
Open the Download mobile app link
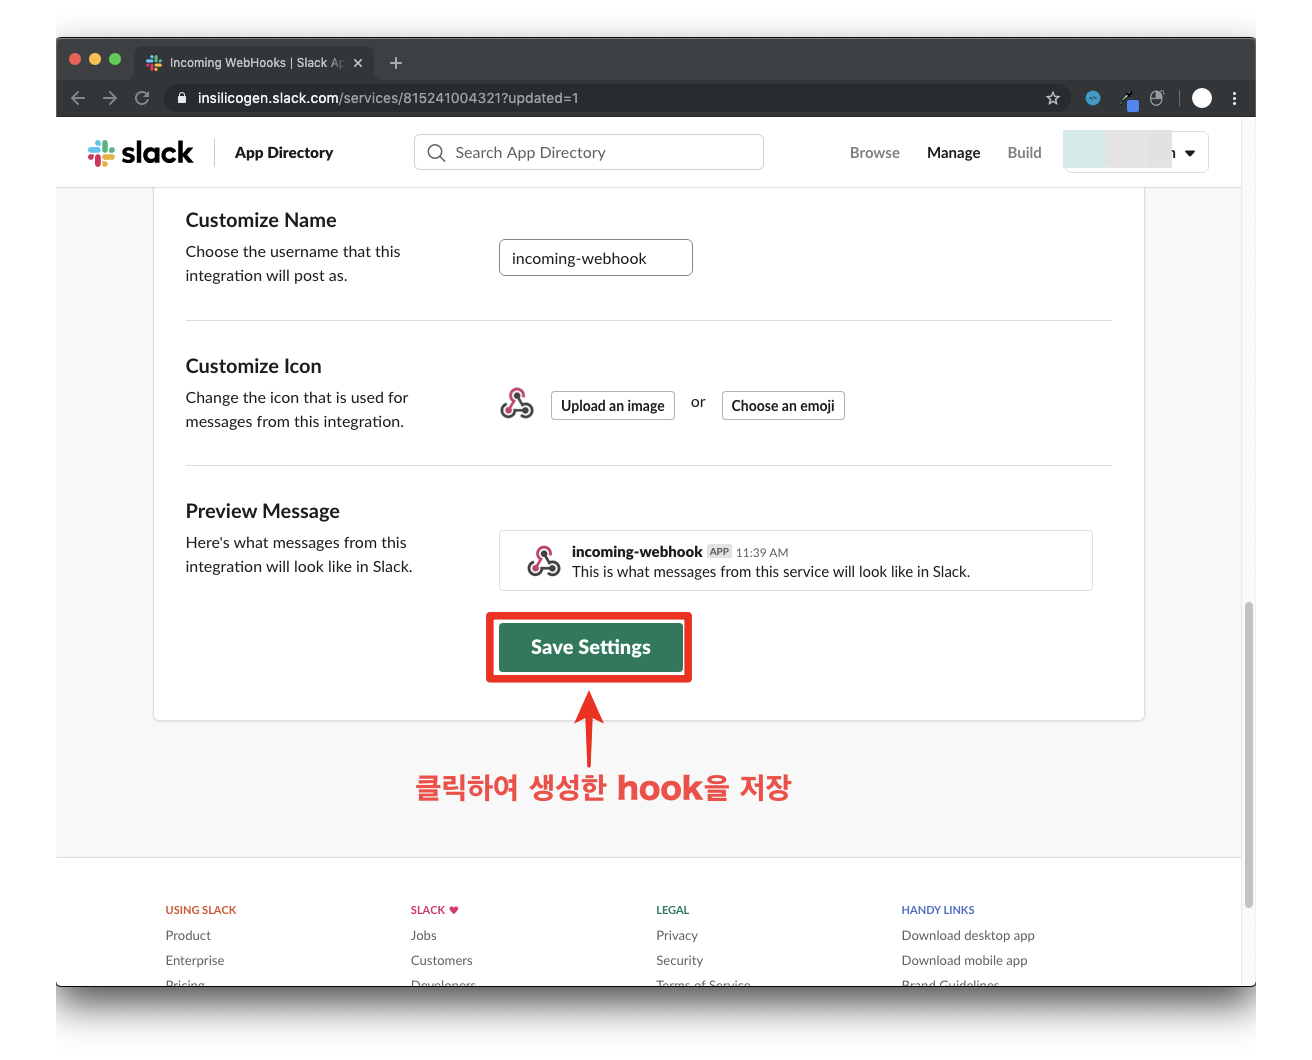pos(964,961)
